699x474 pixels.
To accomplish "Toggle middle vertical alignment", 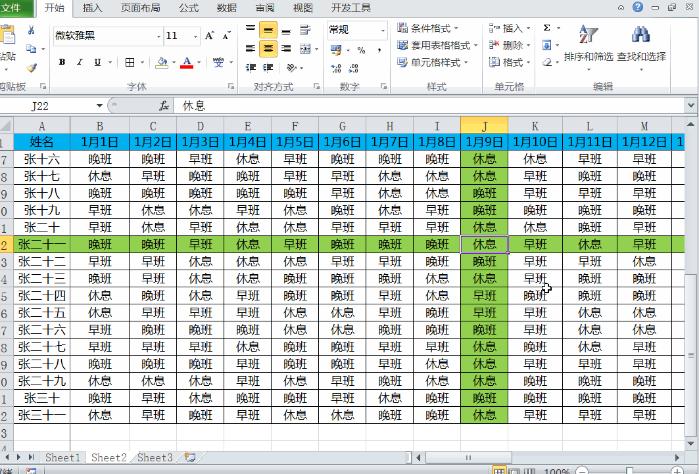I will [268, 30].
